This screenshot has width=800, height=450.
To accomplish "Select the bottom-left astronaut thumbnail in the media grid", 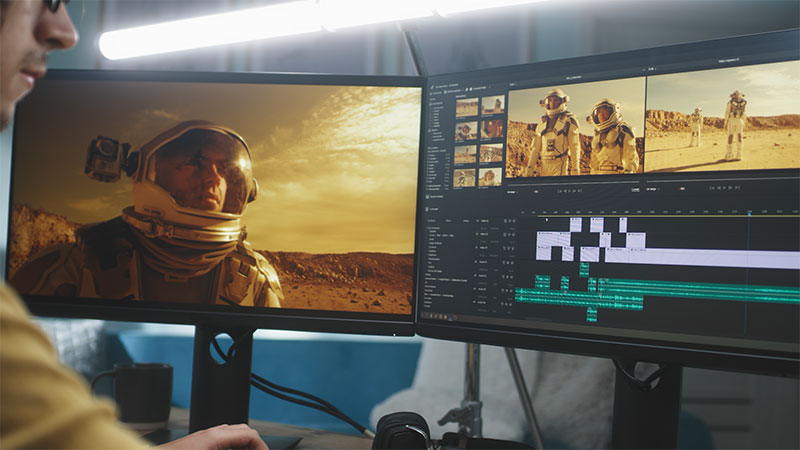I will (464, 178).
